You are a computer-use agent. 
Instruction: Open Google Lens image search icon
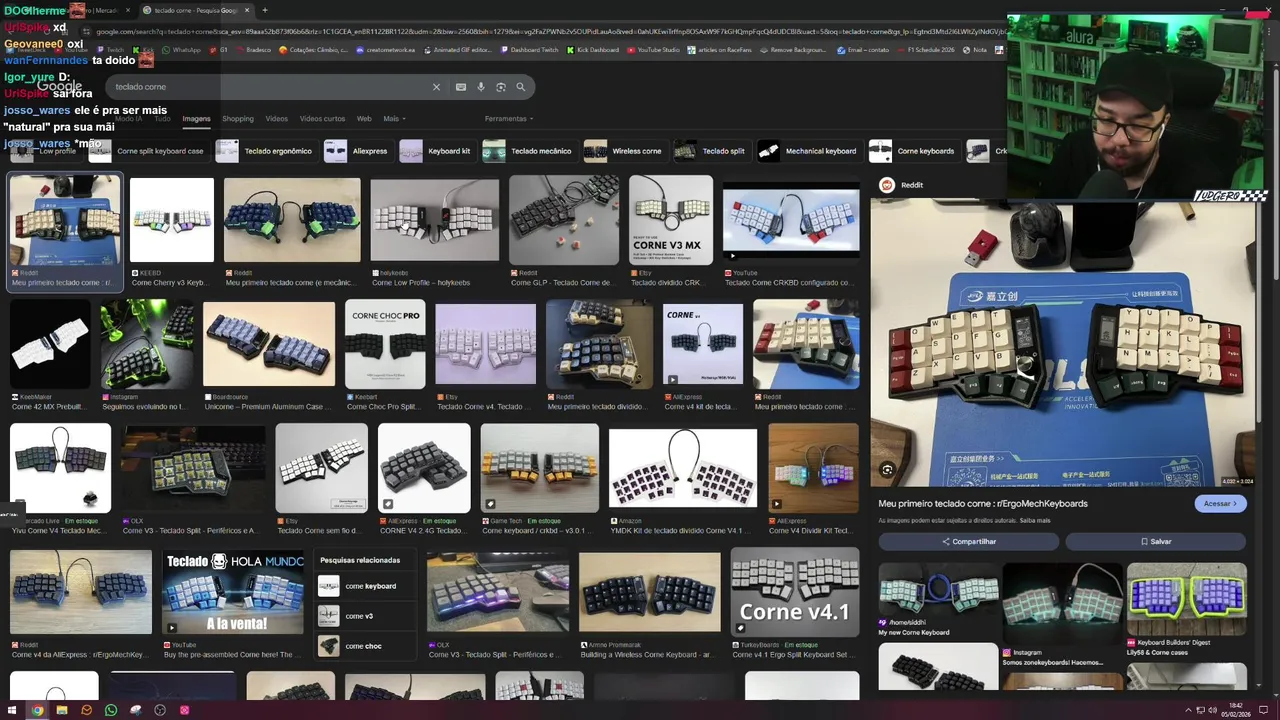point(501,87)
